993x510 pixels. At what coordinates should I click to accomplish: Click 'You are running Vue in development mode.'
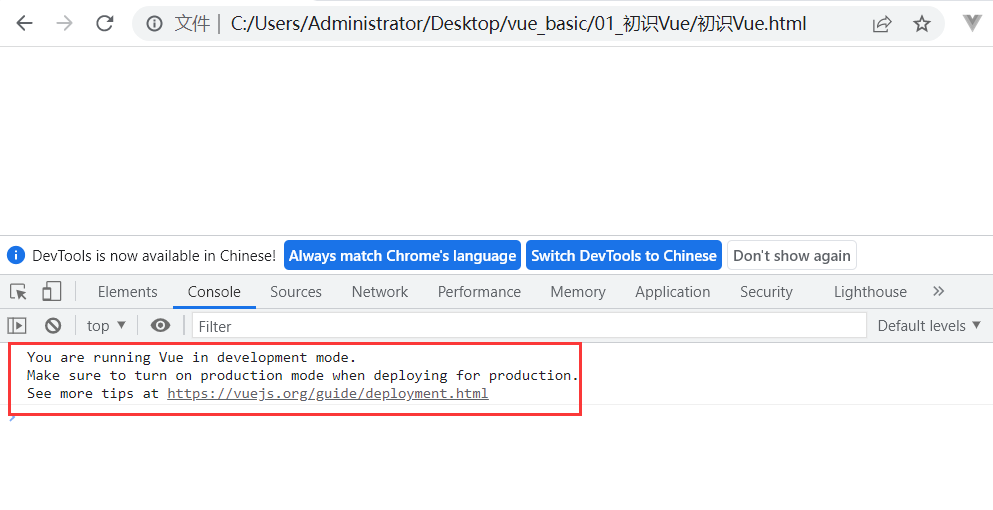click(x=192, y=357)
